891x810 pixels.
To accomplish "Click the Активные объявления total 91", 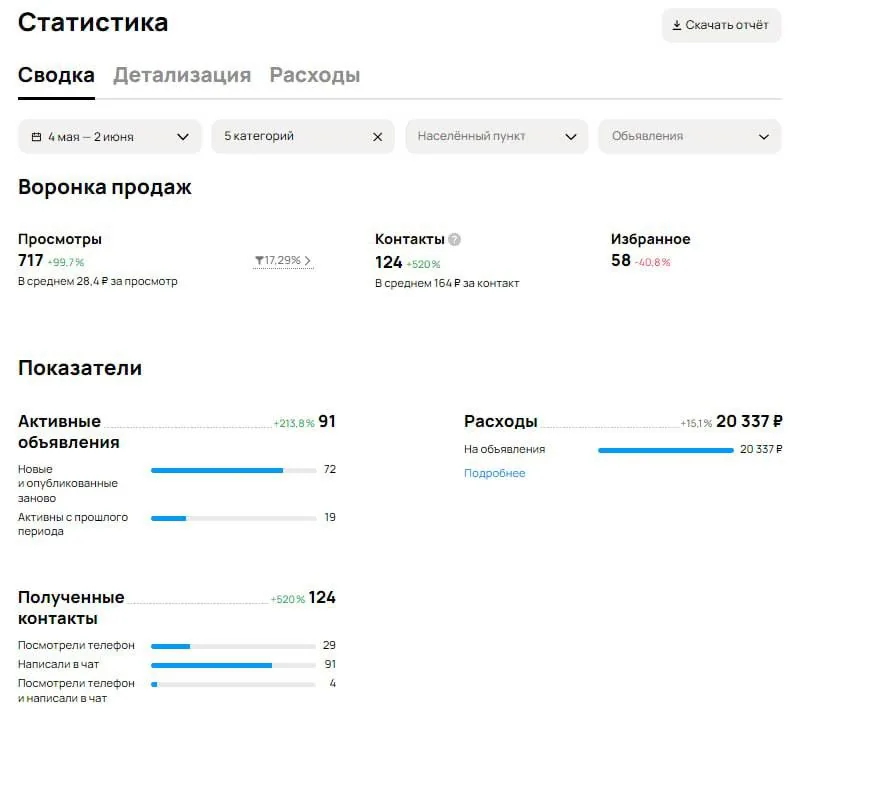I will 327,421.
